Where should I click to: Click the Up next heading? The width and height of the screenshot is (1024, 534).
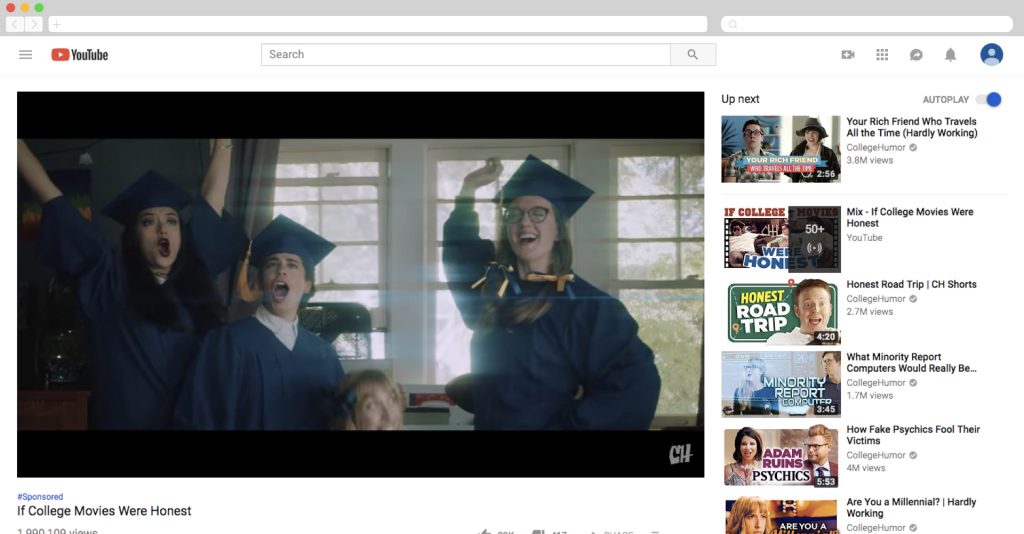[x=740, y=99]
